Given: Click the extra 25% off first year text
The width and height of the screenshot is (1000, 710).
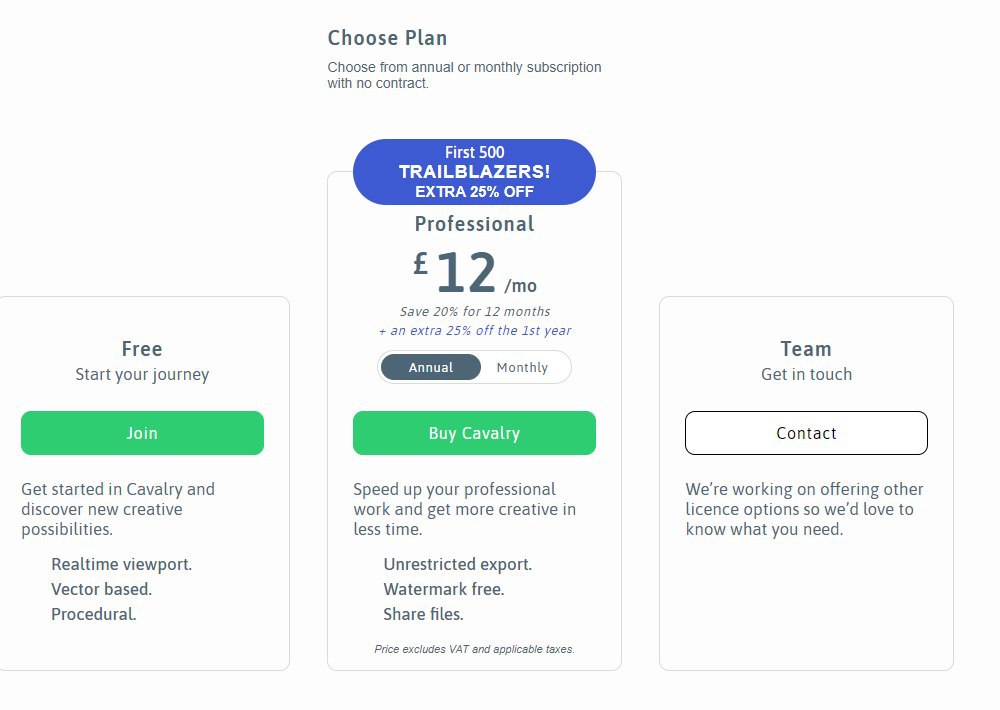Looking at the screenshot, I should [x=474, y=330].
